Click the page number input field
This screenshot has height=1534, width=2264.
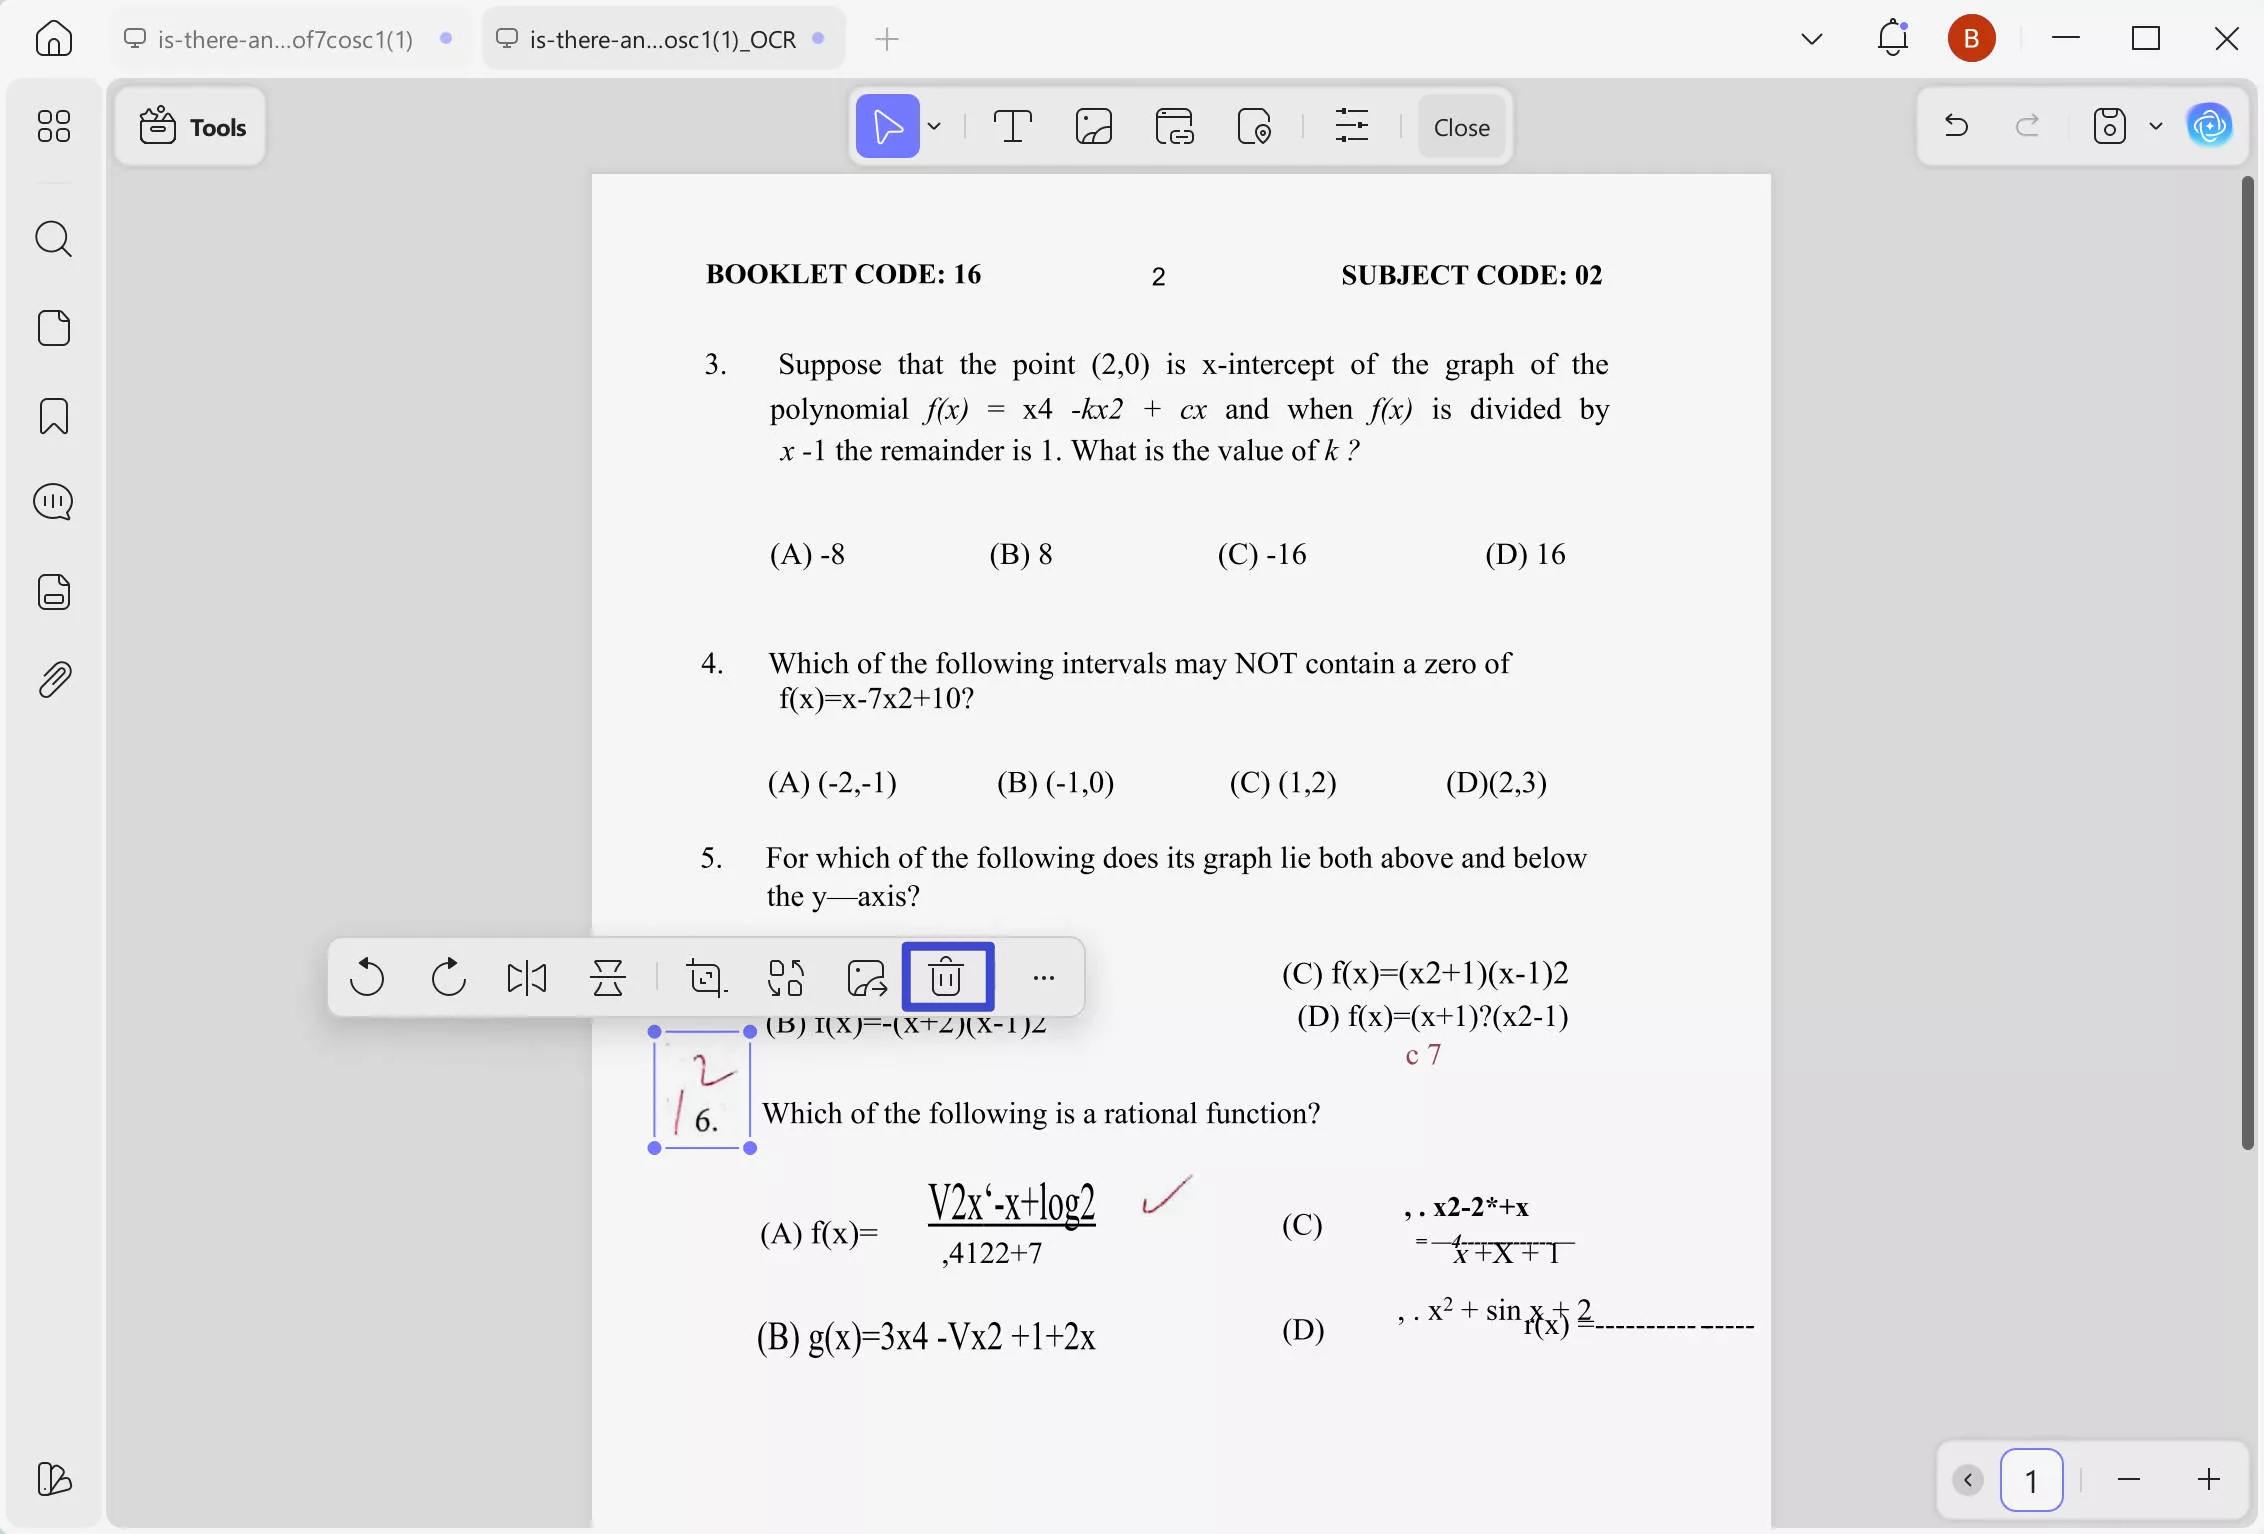2030,1479
